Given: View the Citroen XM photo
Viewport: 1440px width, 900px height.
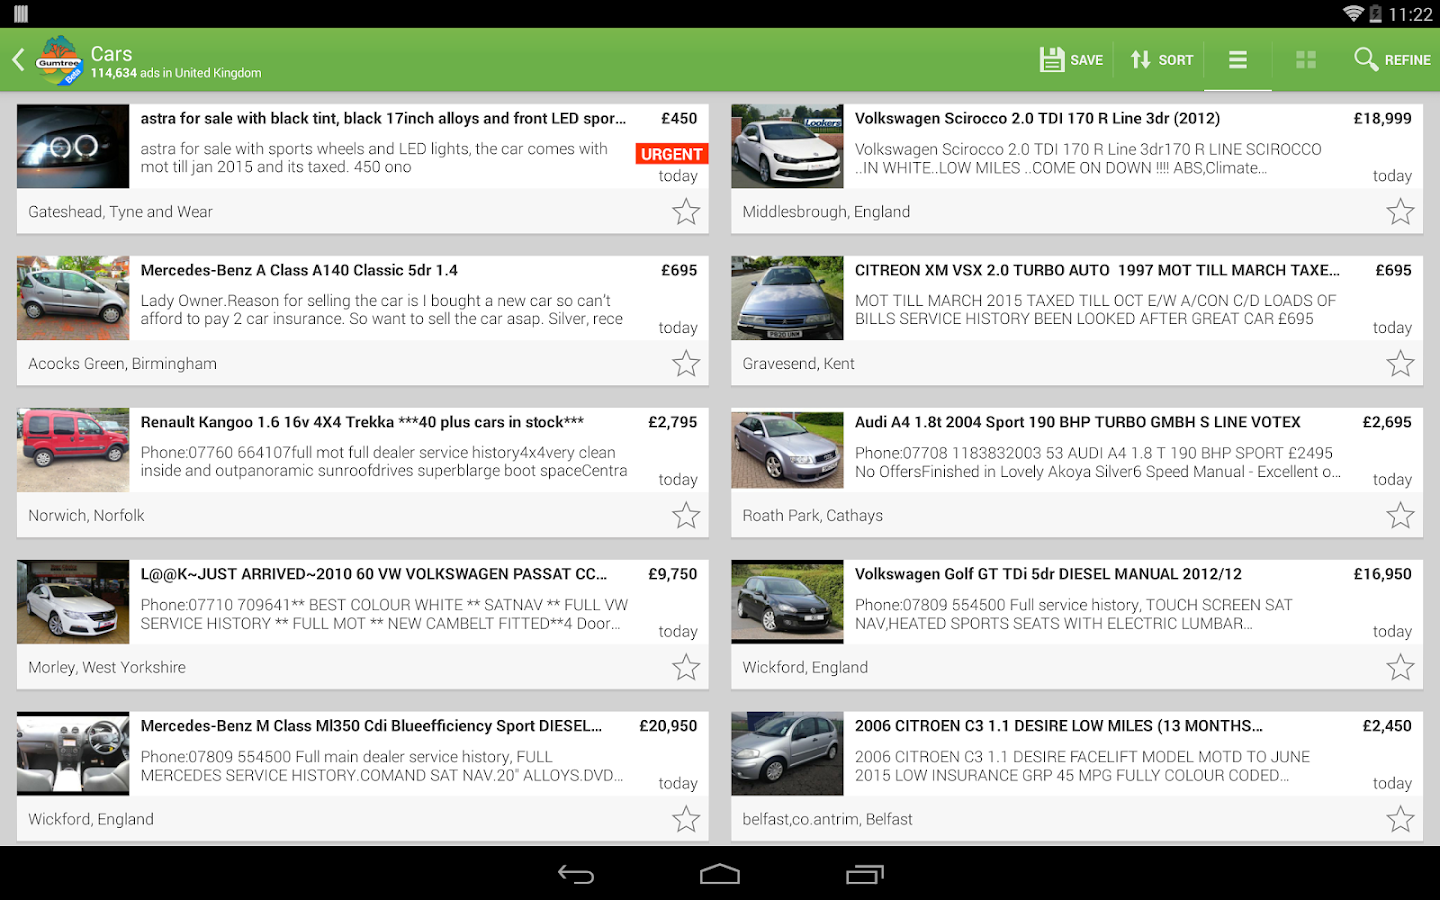Looking at the screenshot, I should coord(787,298).
